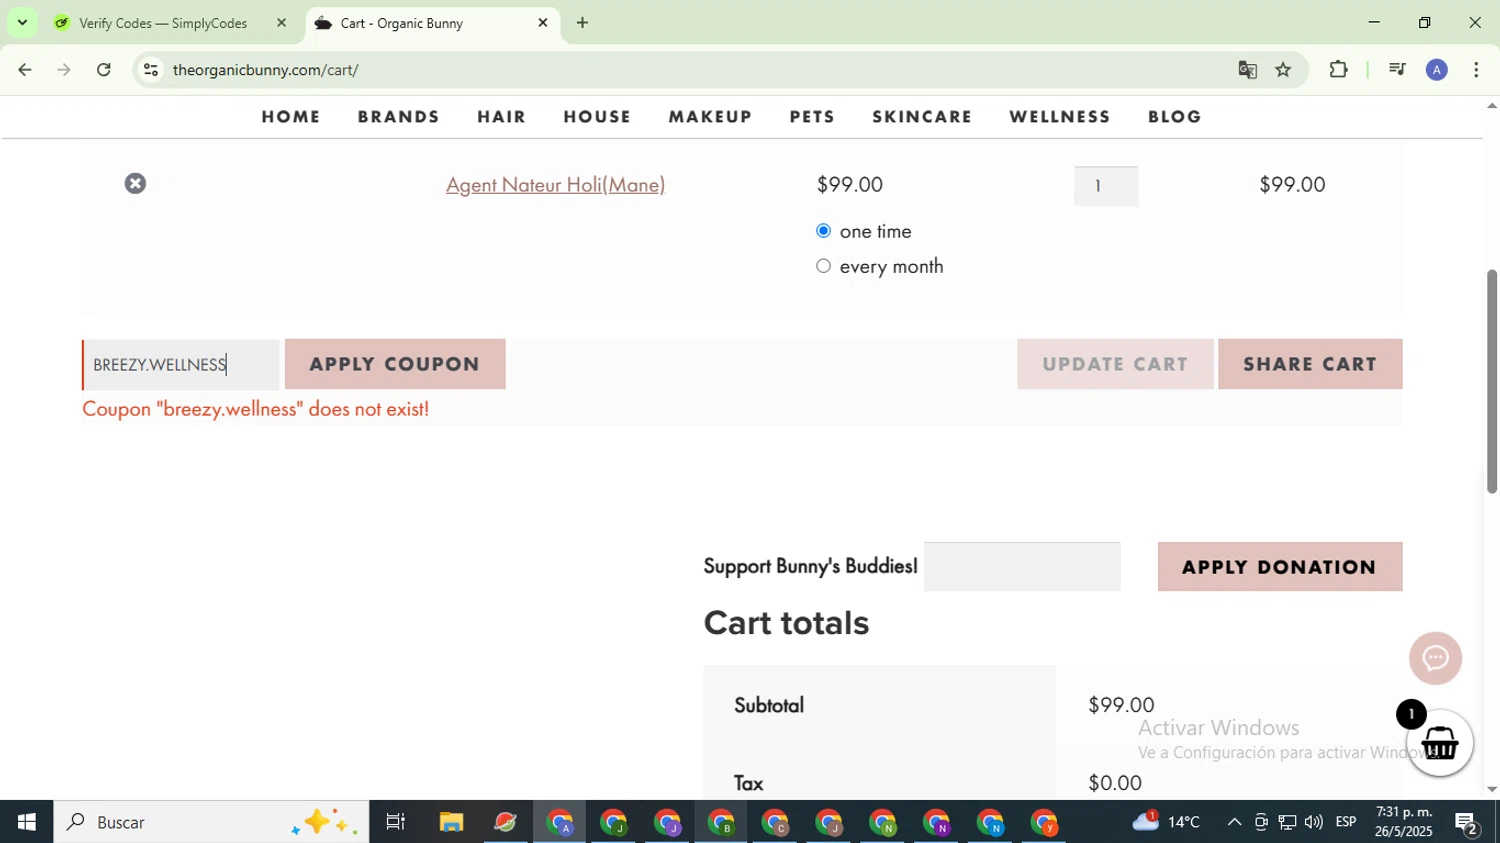Open the Agent Nateur Holi(Mane) product link

(555, 185)
